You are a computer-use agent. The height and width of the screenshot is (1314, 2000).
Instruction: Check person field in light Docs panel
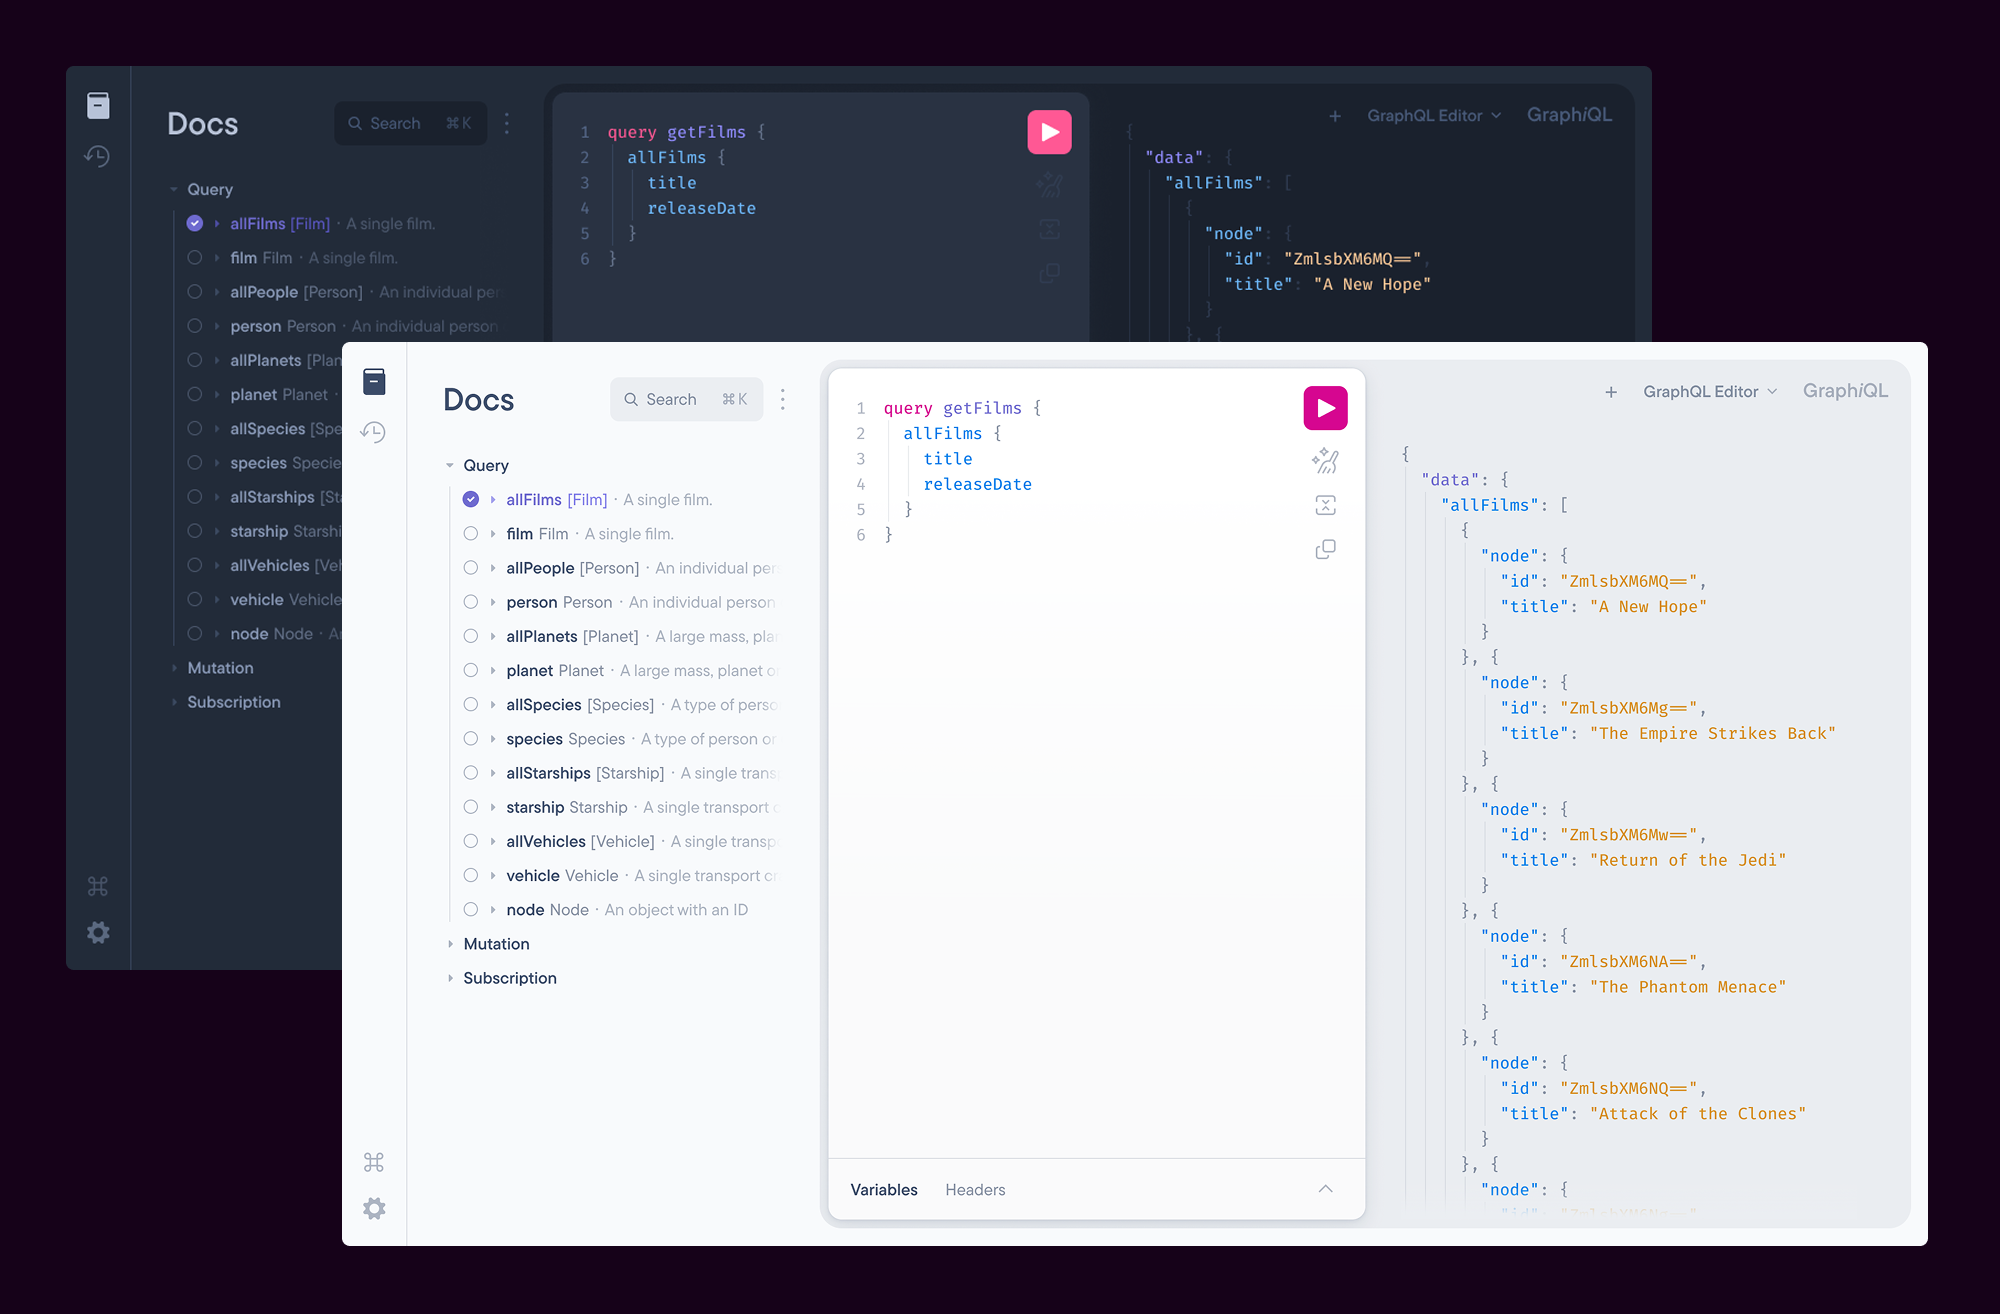471,601
